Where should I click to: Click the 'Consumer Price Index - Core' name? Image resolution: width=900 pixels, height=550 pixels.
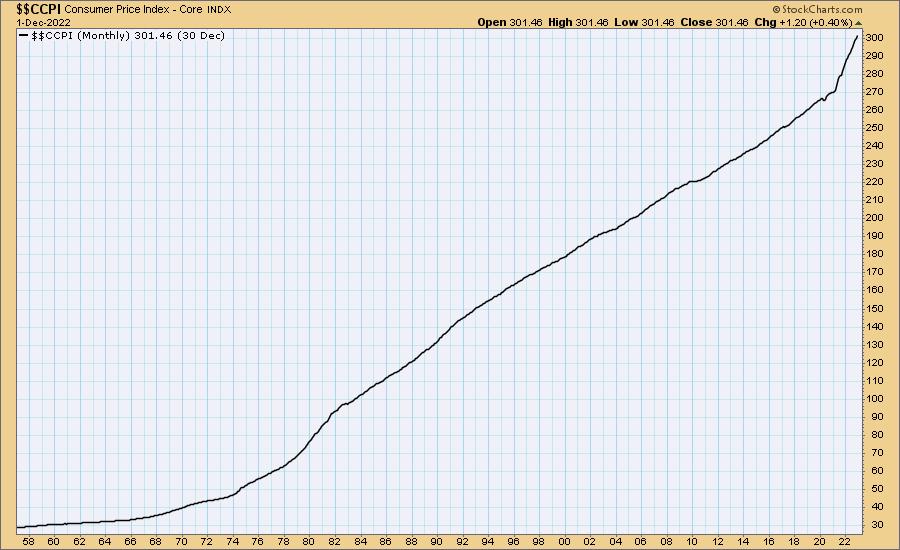pos(133,10)
